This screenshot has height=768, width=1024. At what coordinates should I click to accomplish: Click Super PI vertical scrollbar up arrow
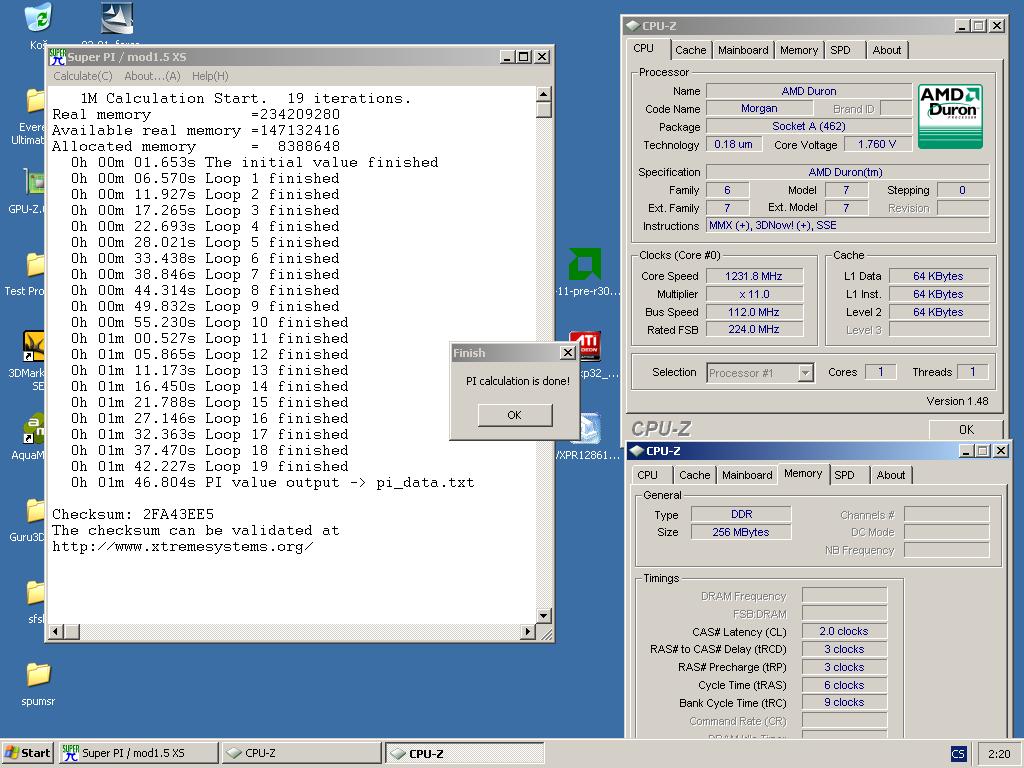point(543,94)
